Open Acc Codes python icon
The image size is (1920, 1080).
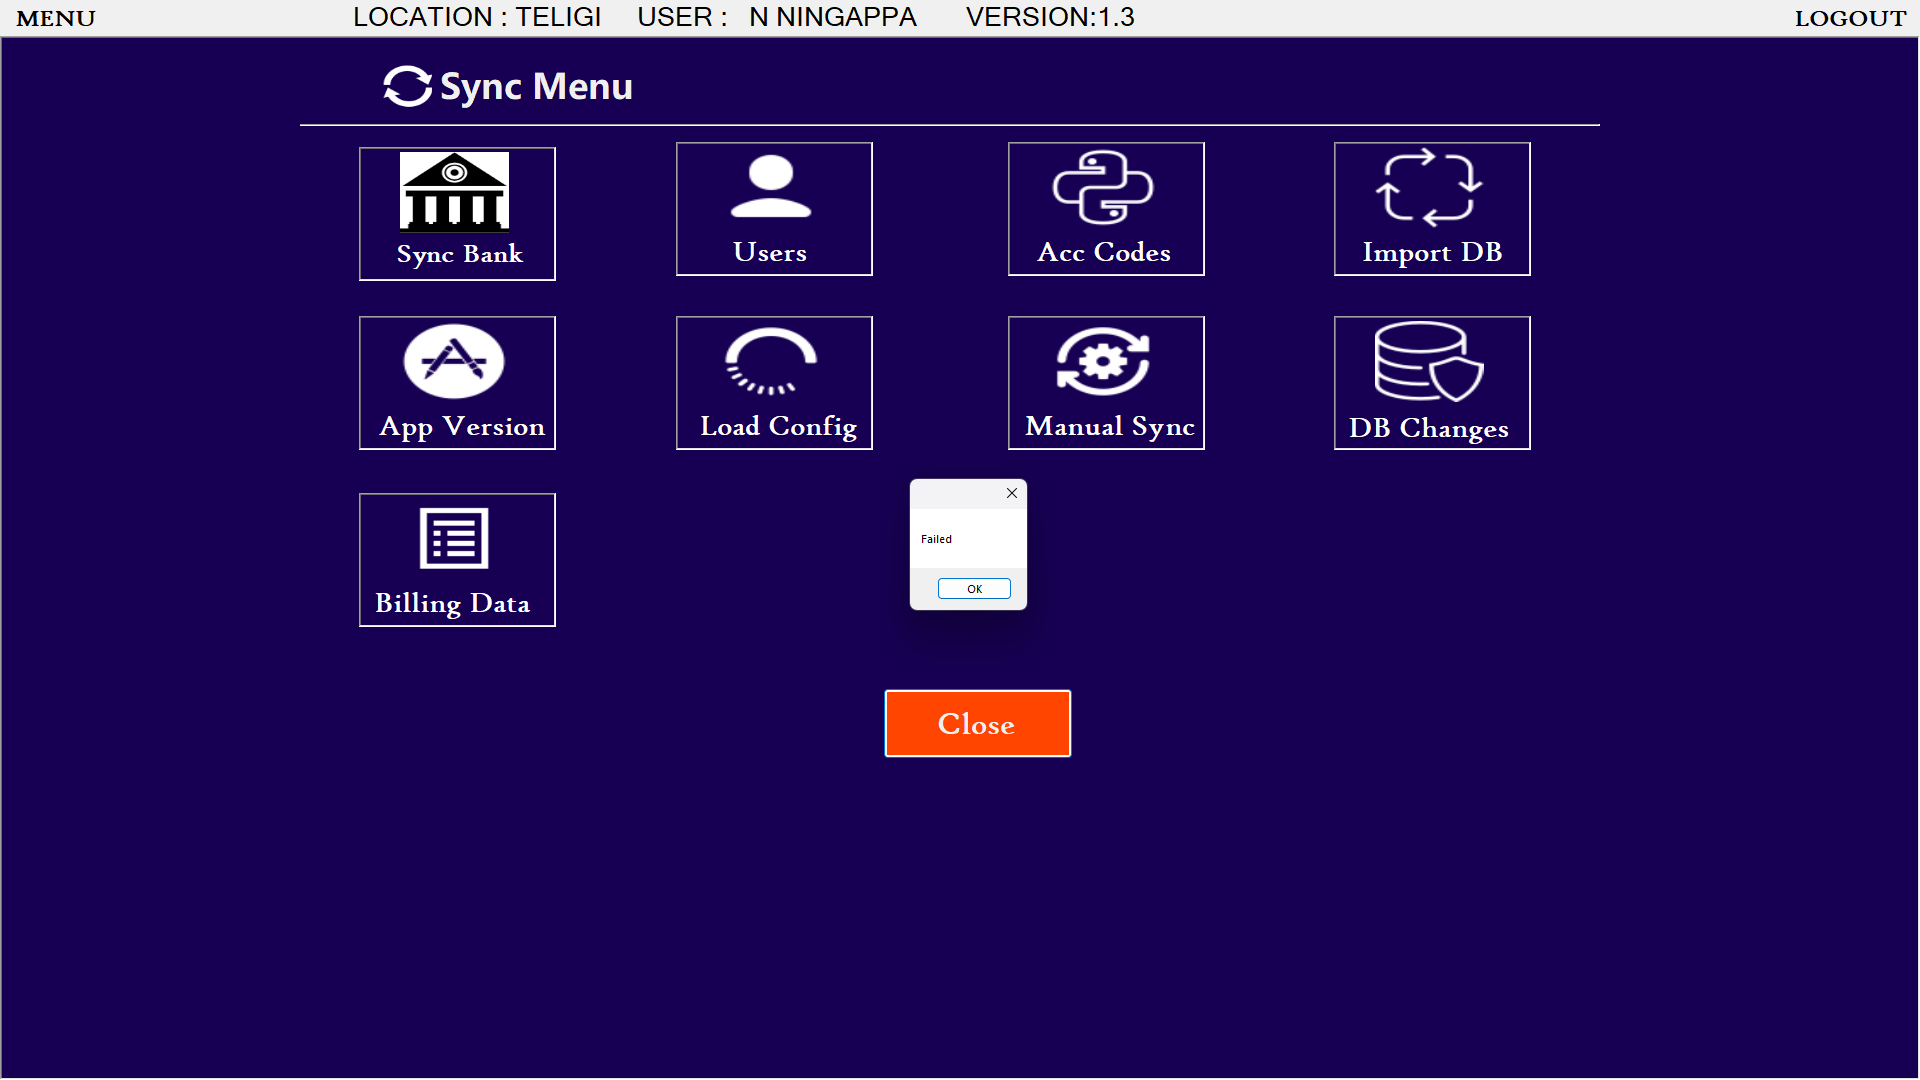click(1103, 187)
